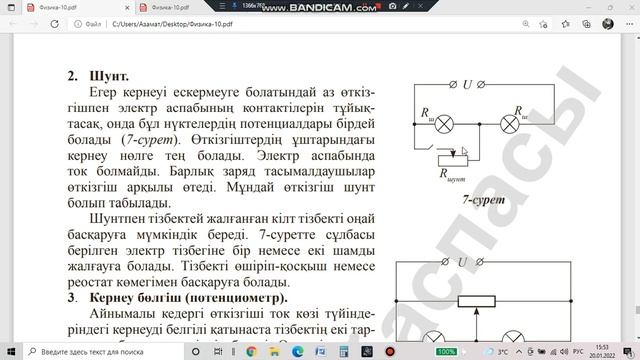
Task: Switch to the first Физика-10.pdf tab
Action: (78, 7)
